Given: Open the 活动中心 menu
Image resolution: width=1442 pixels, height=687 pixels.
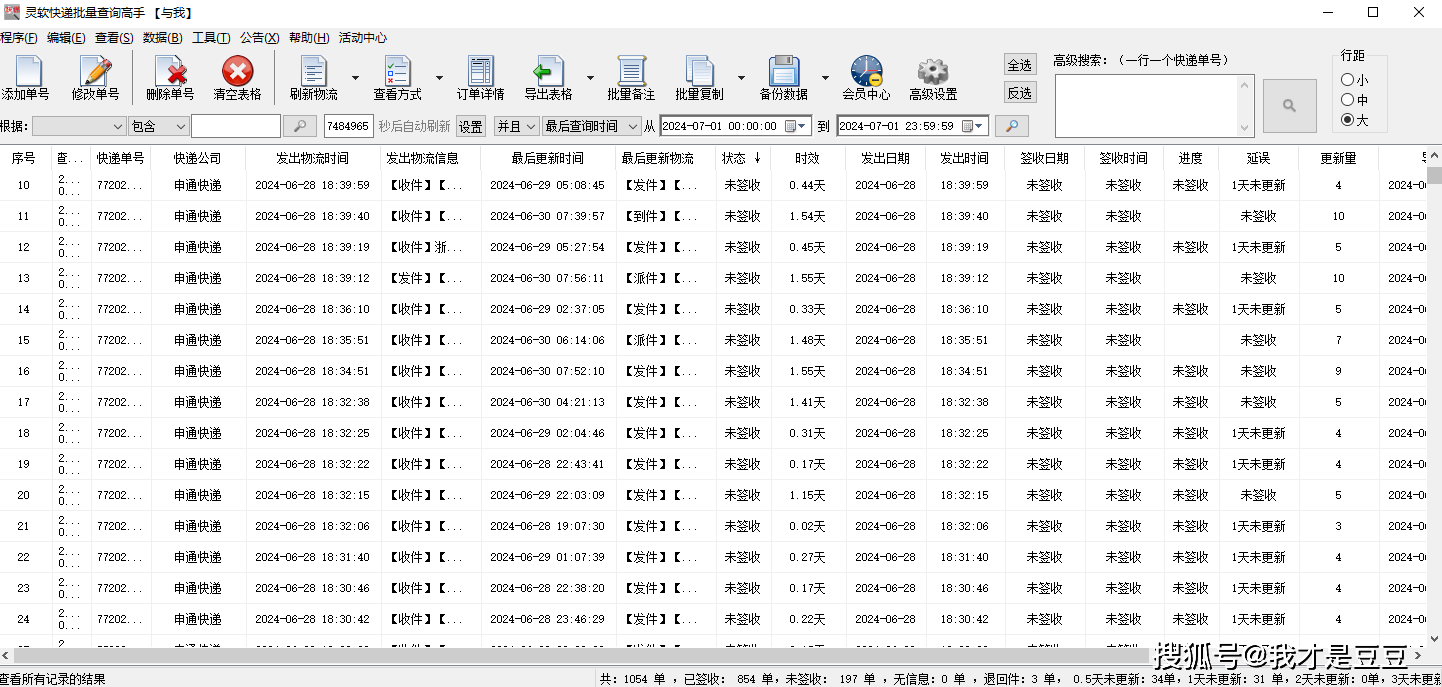Looking at the screenshot, I should coord(362,38).
